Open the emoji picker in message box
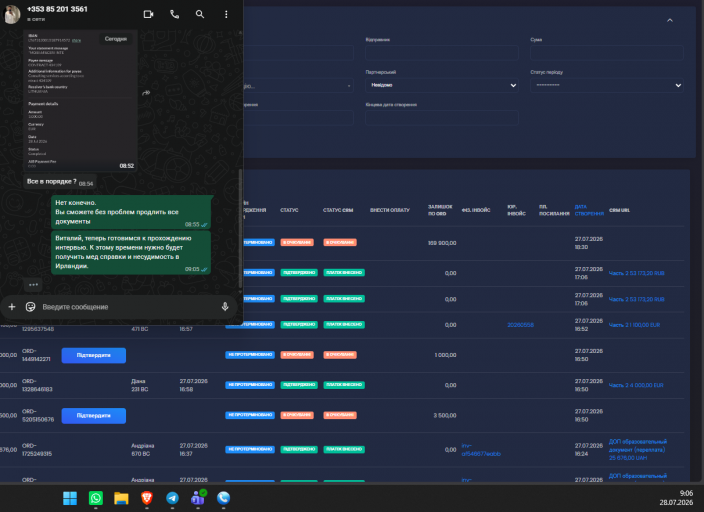This screenshot has height=512, width=704. 31,307
